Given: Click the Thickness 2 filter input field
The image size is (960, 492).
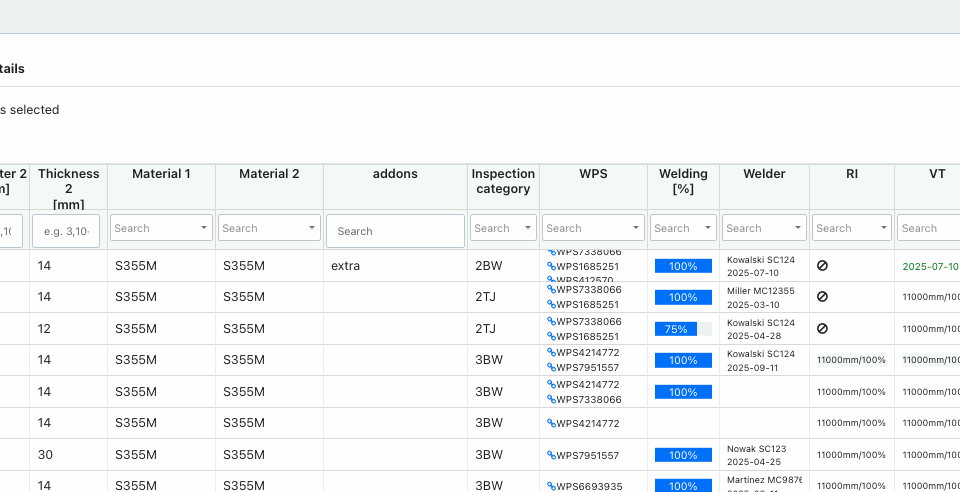Looking at the screenshot, I should coord(66,231).
